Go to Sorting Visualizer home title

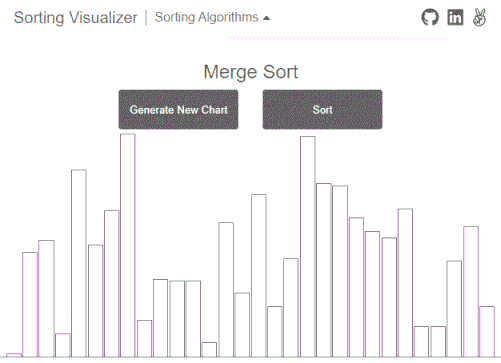76,17
